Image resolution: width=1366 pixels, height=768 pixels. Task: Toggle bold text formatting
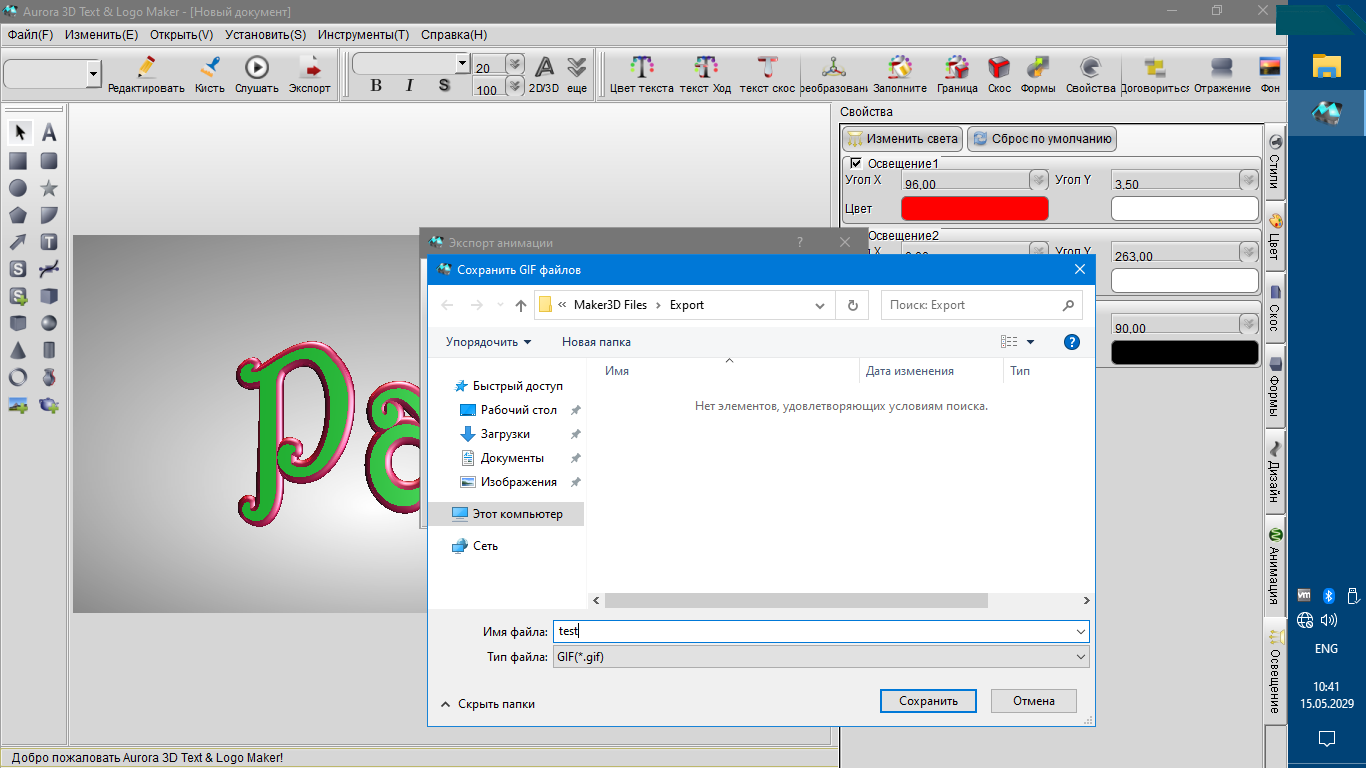376,86
